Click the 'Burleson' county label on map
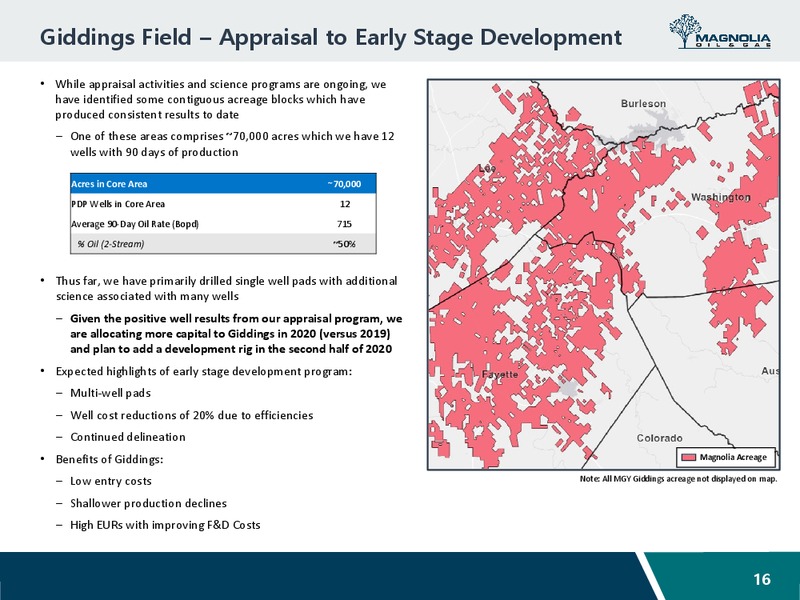800x600 pixels. tap(643, 104)
